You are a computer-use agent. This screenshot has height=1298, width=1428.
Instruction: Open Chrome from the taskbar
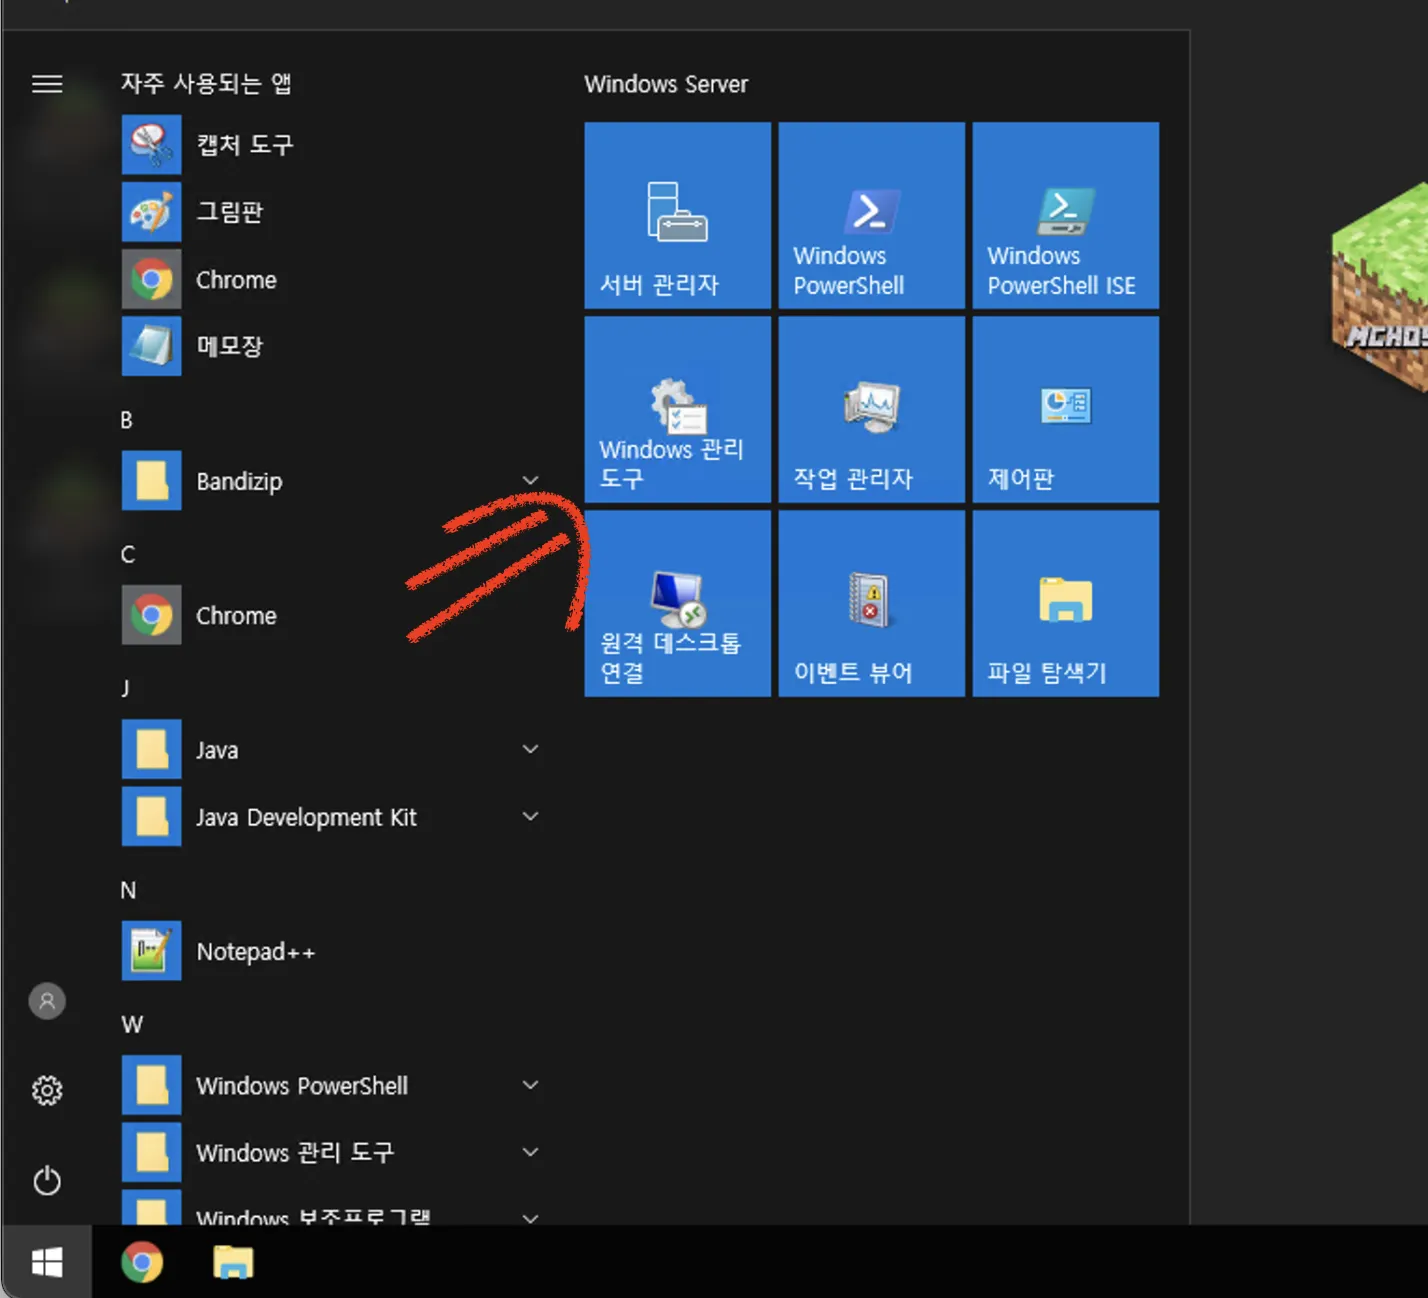coord(142,1262)
